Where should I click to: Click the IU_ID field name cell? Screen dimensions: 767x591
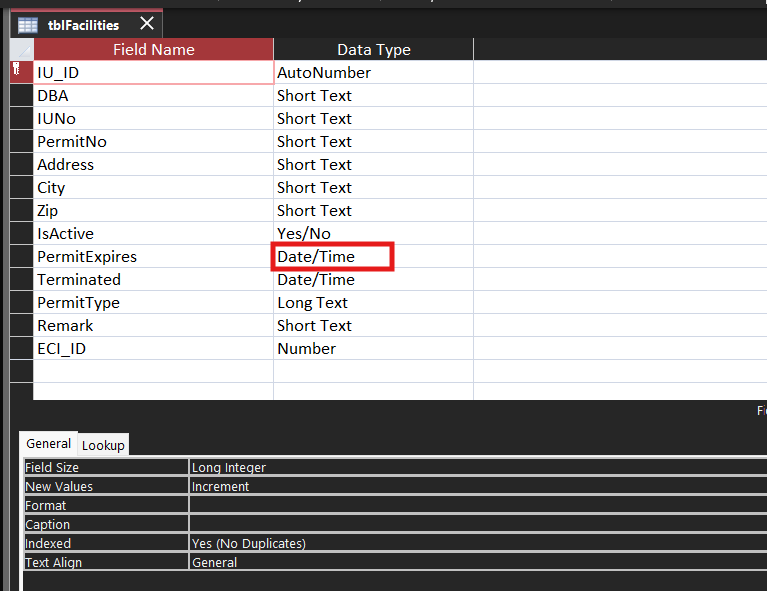pos(154,72)
